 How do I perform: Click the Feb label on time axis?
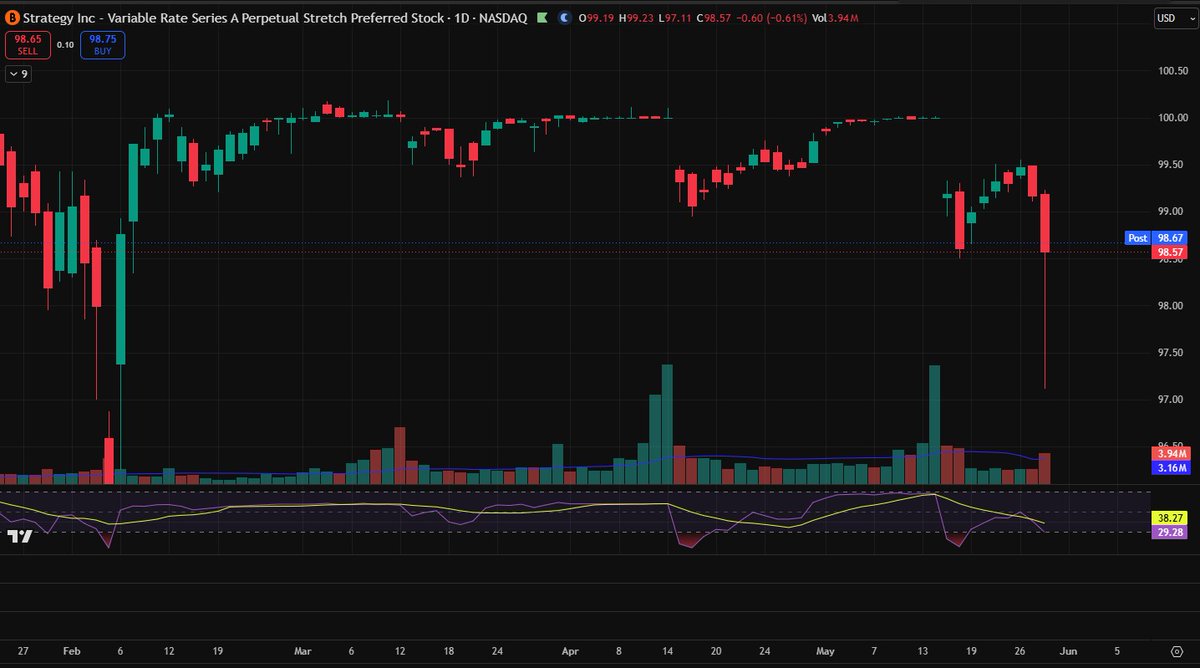pyautogui.click(x=70, y=650)
